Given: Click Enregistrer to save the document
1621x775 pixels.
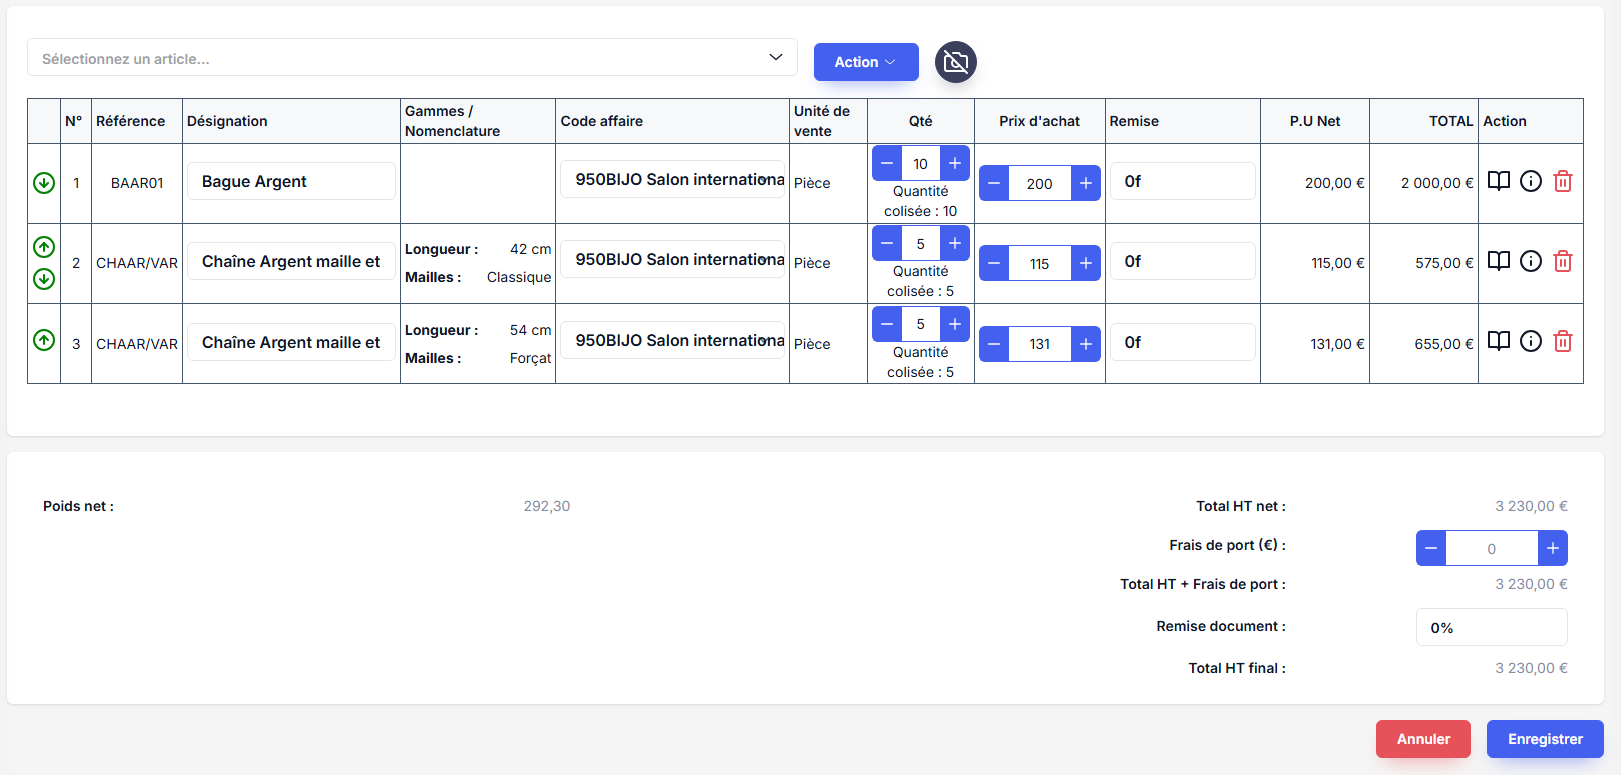Looking at the screenshot, I should [1544, 739].
